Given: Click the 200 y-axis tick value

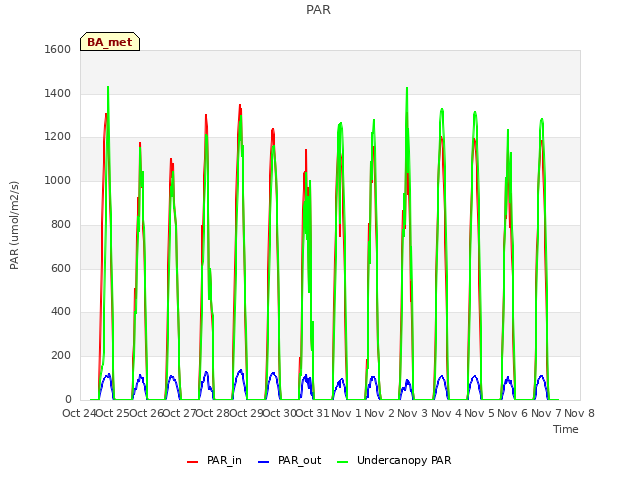Looking at the screenshot, I should coord(61,356).
